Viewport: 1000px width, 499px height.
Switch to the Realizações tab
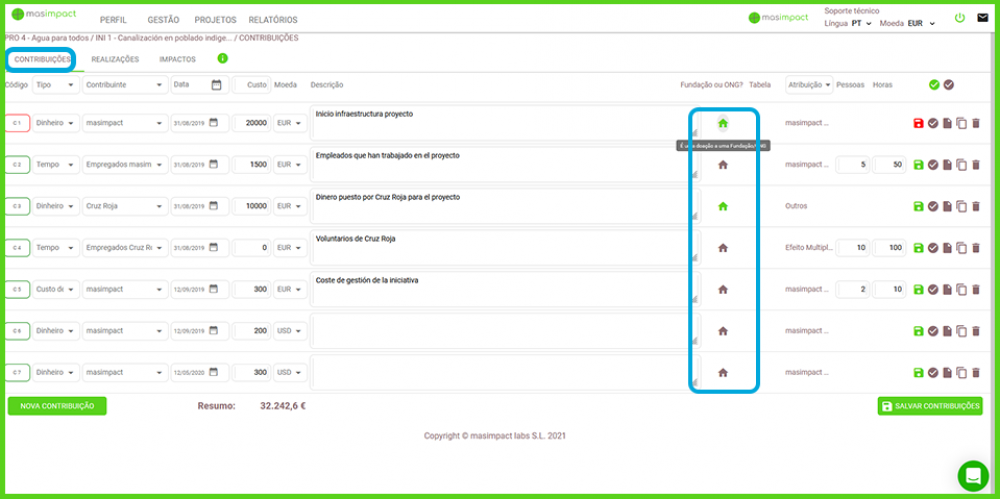click(115, 59)
